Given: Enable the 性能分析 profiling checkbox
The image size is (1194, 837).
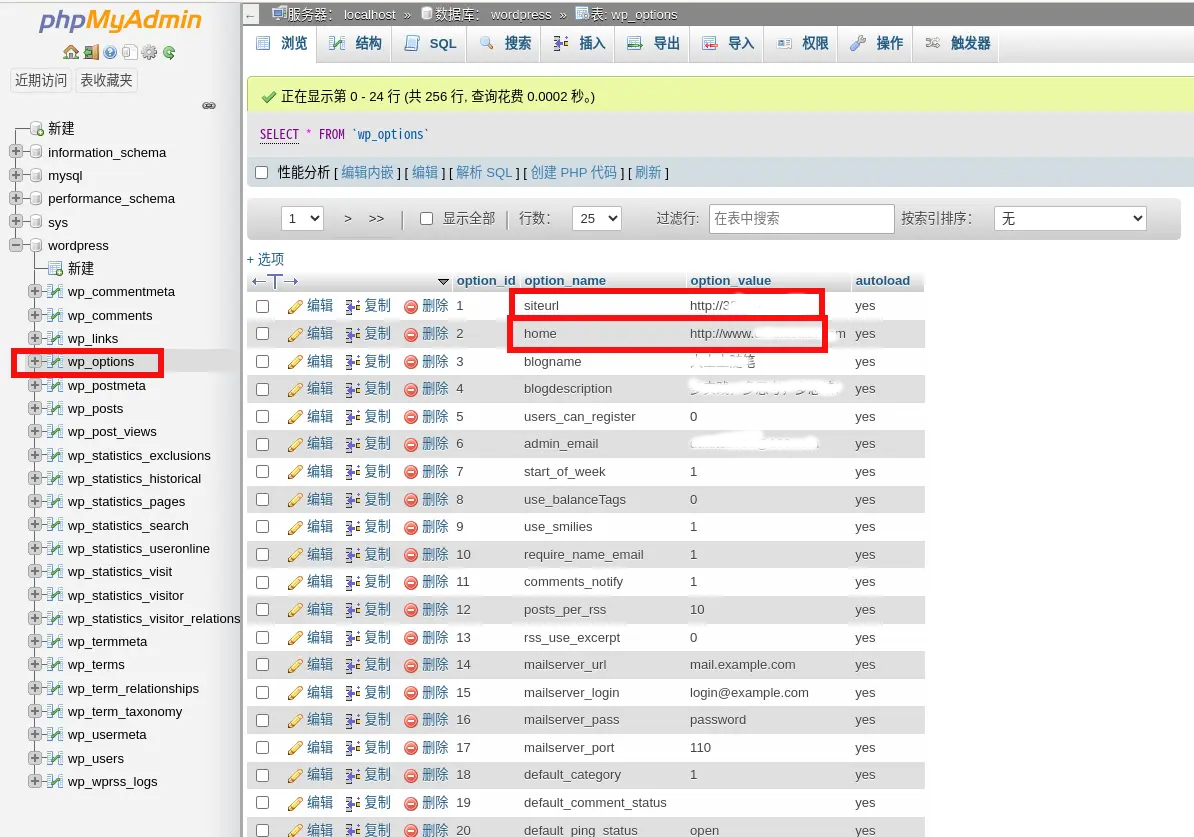Looking at the screenshot, I should pos(262,173).
